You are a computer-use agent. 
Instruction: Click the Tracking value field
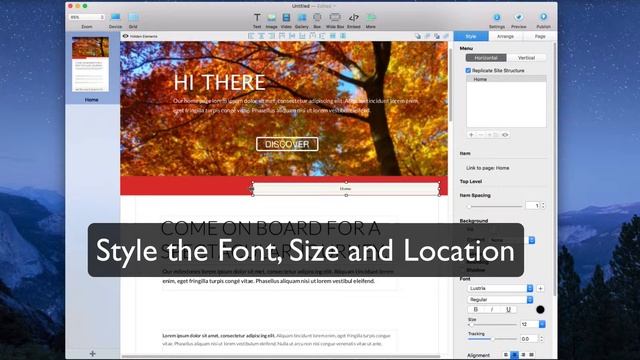click(x=529, y=339)
